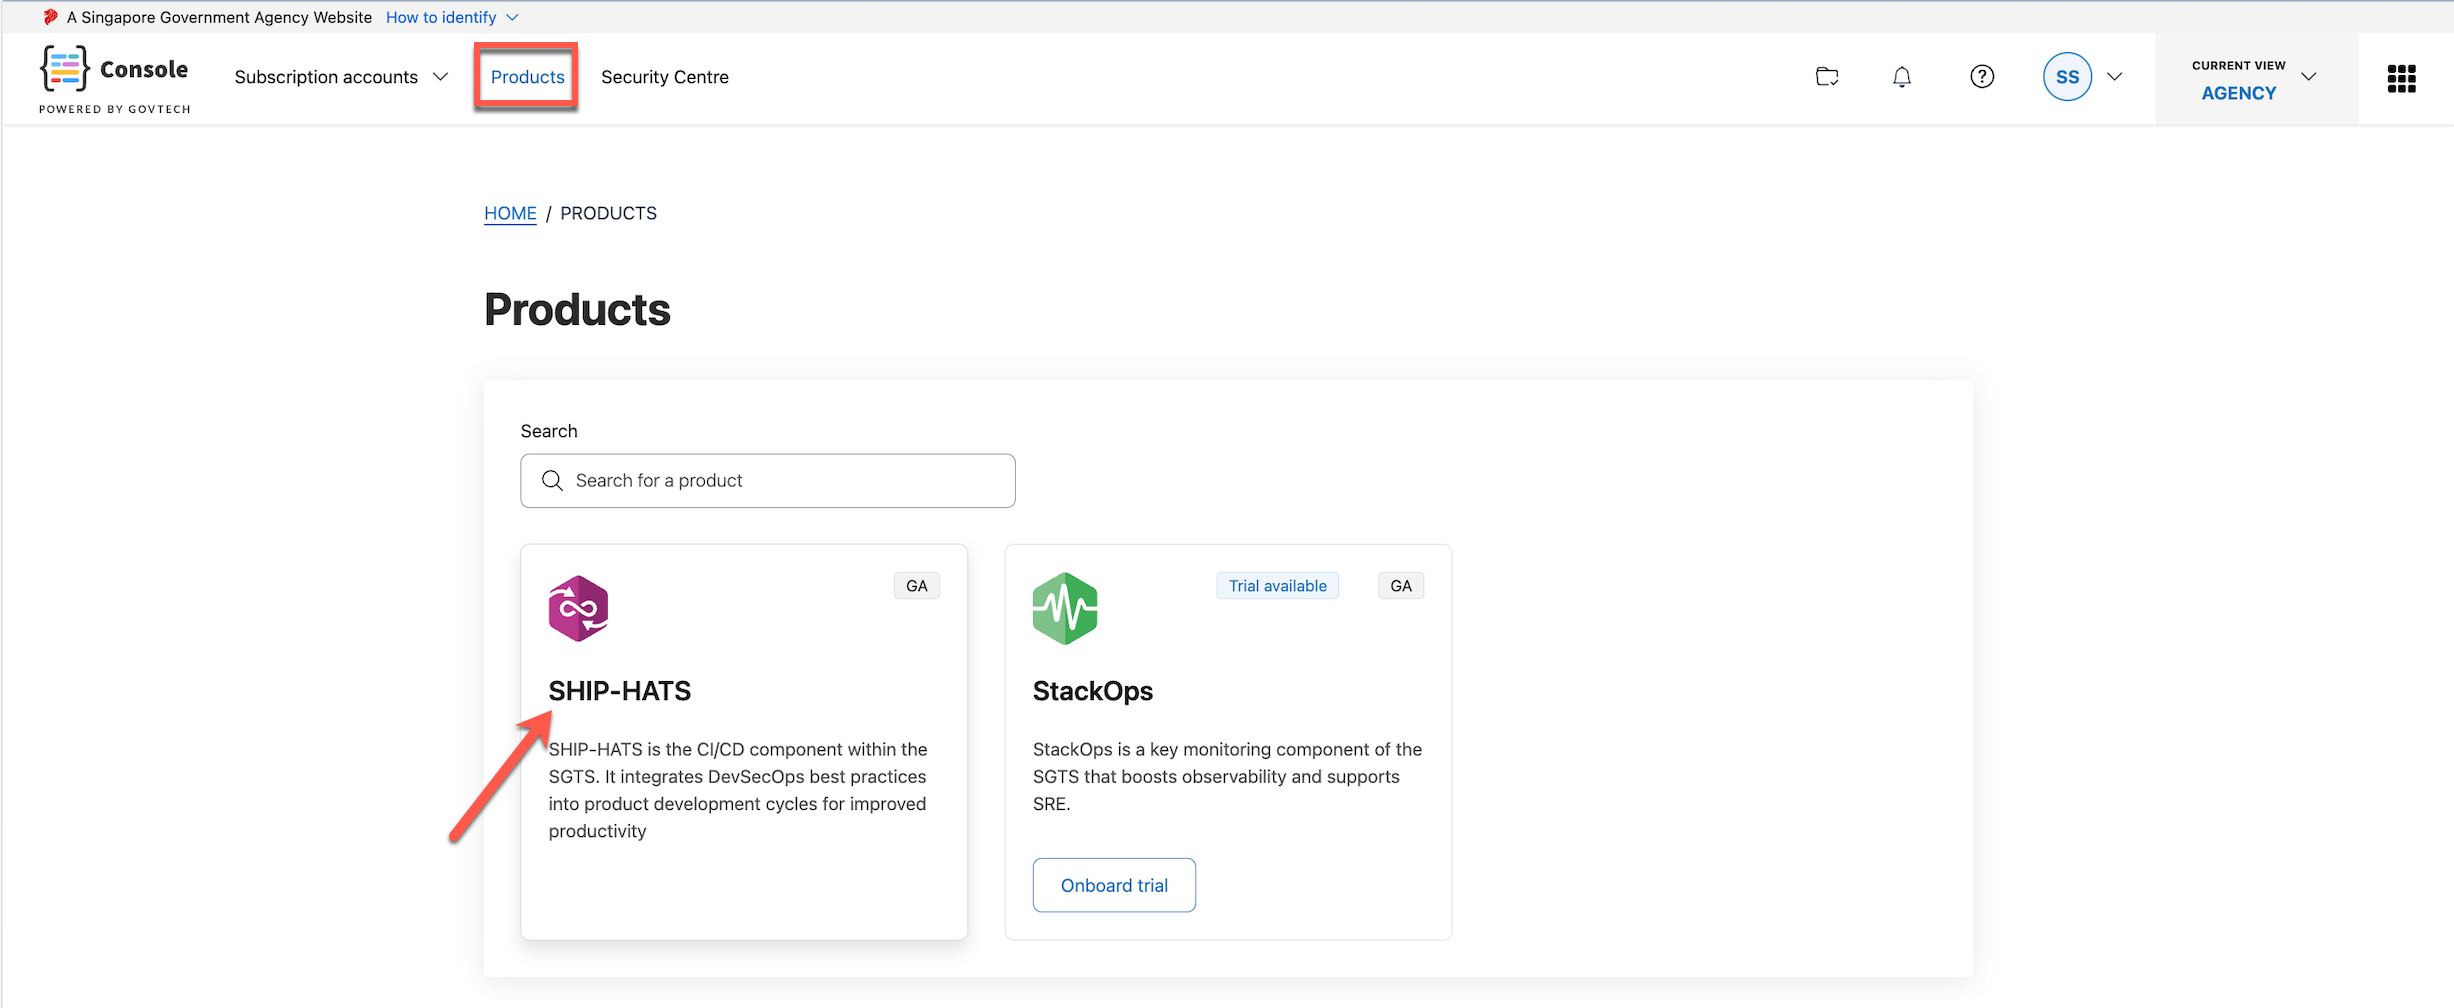Image resolution: width=2454 pixels, height=1008 pixels.
Task: Click the help question mark icon
Action: coord(1982,77)
